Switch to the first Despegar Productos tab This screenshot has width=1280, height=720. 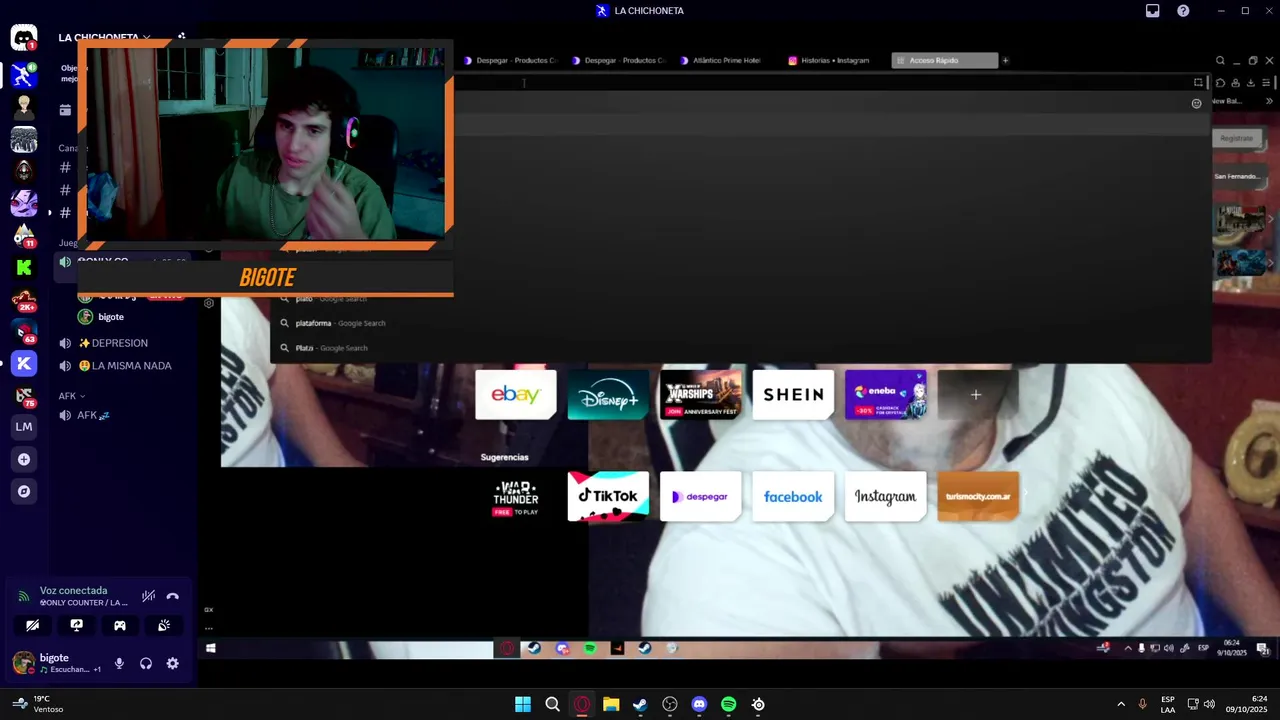[x=510, y=60]
